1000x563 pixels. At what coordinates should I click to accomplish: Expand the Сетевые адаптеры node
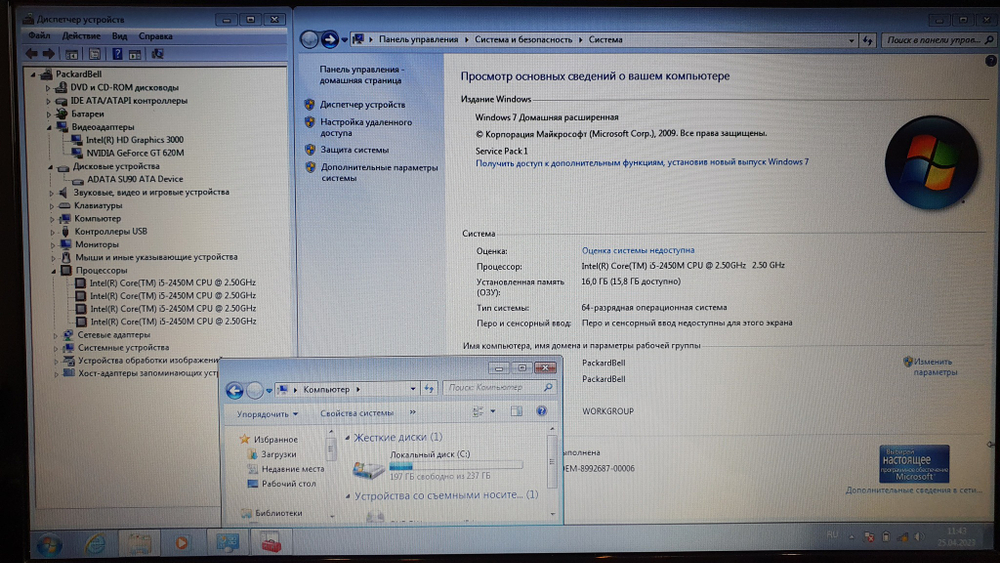pos(55,335)
